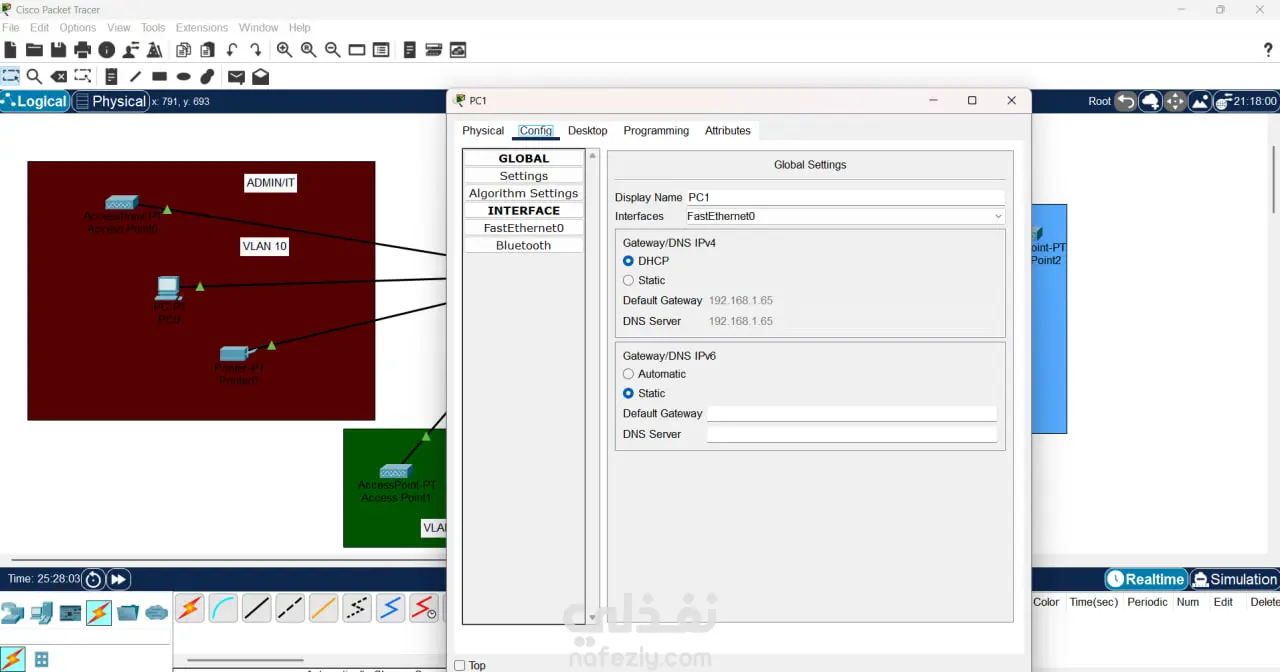1280x672 pixels.
Task: Select the Access Point1 device in green area
Action: pyautogui.click(x=396, y=471)
